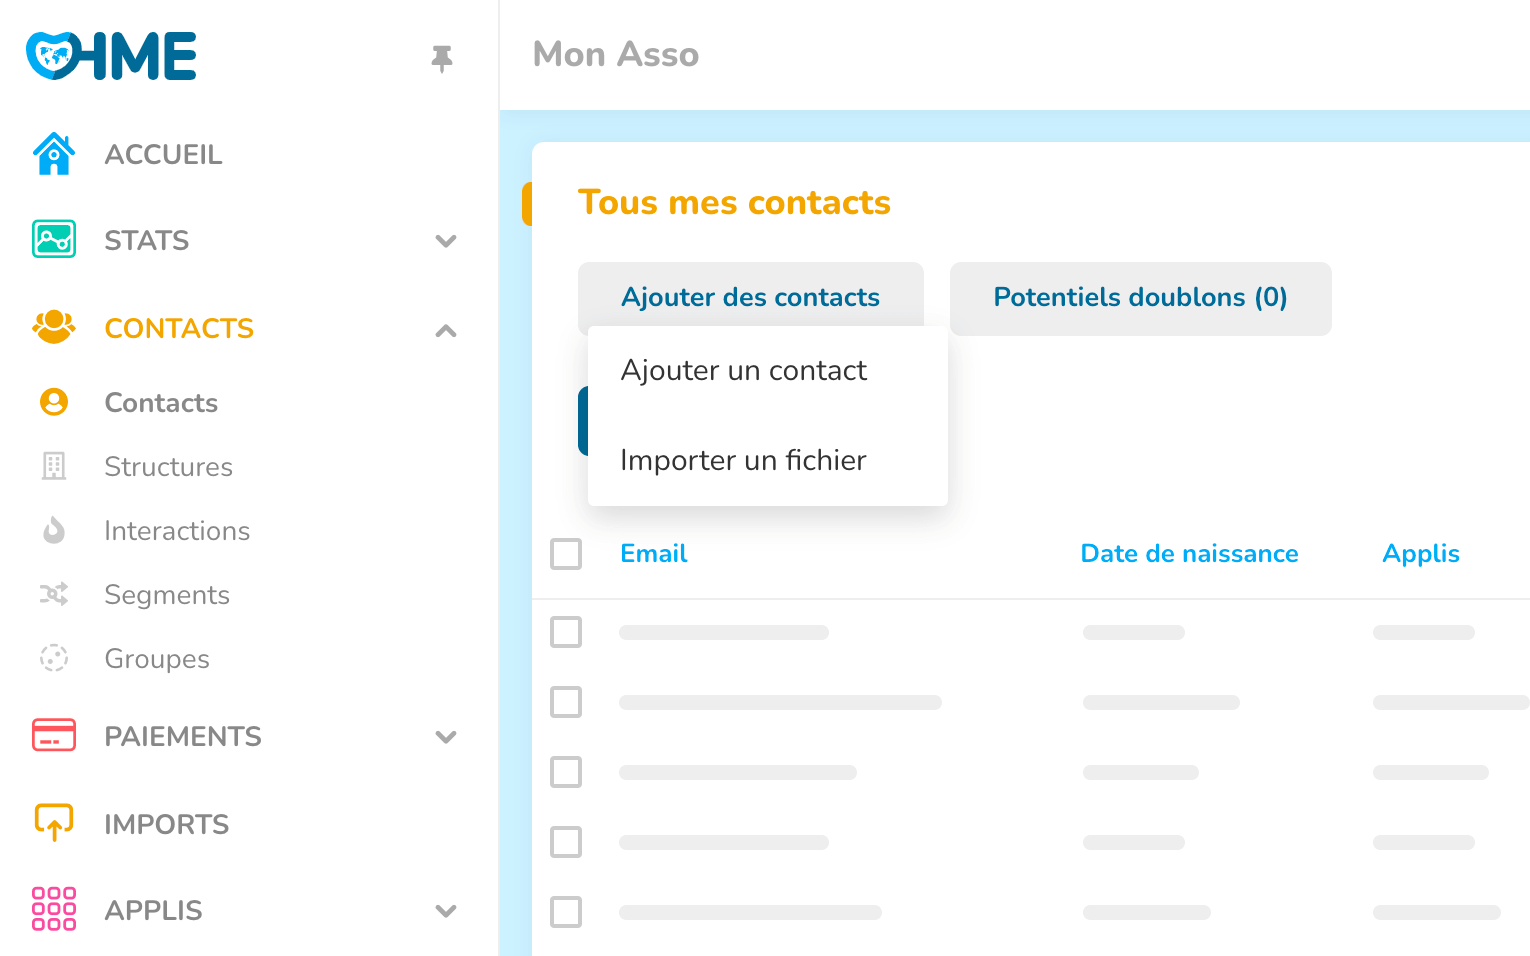Screen dimensions: 1530x956
Task: Open the Imports upload icon
Action: click(x=54, y=823)
